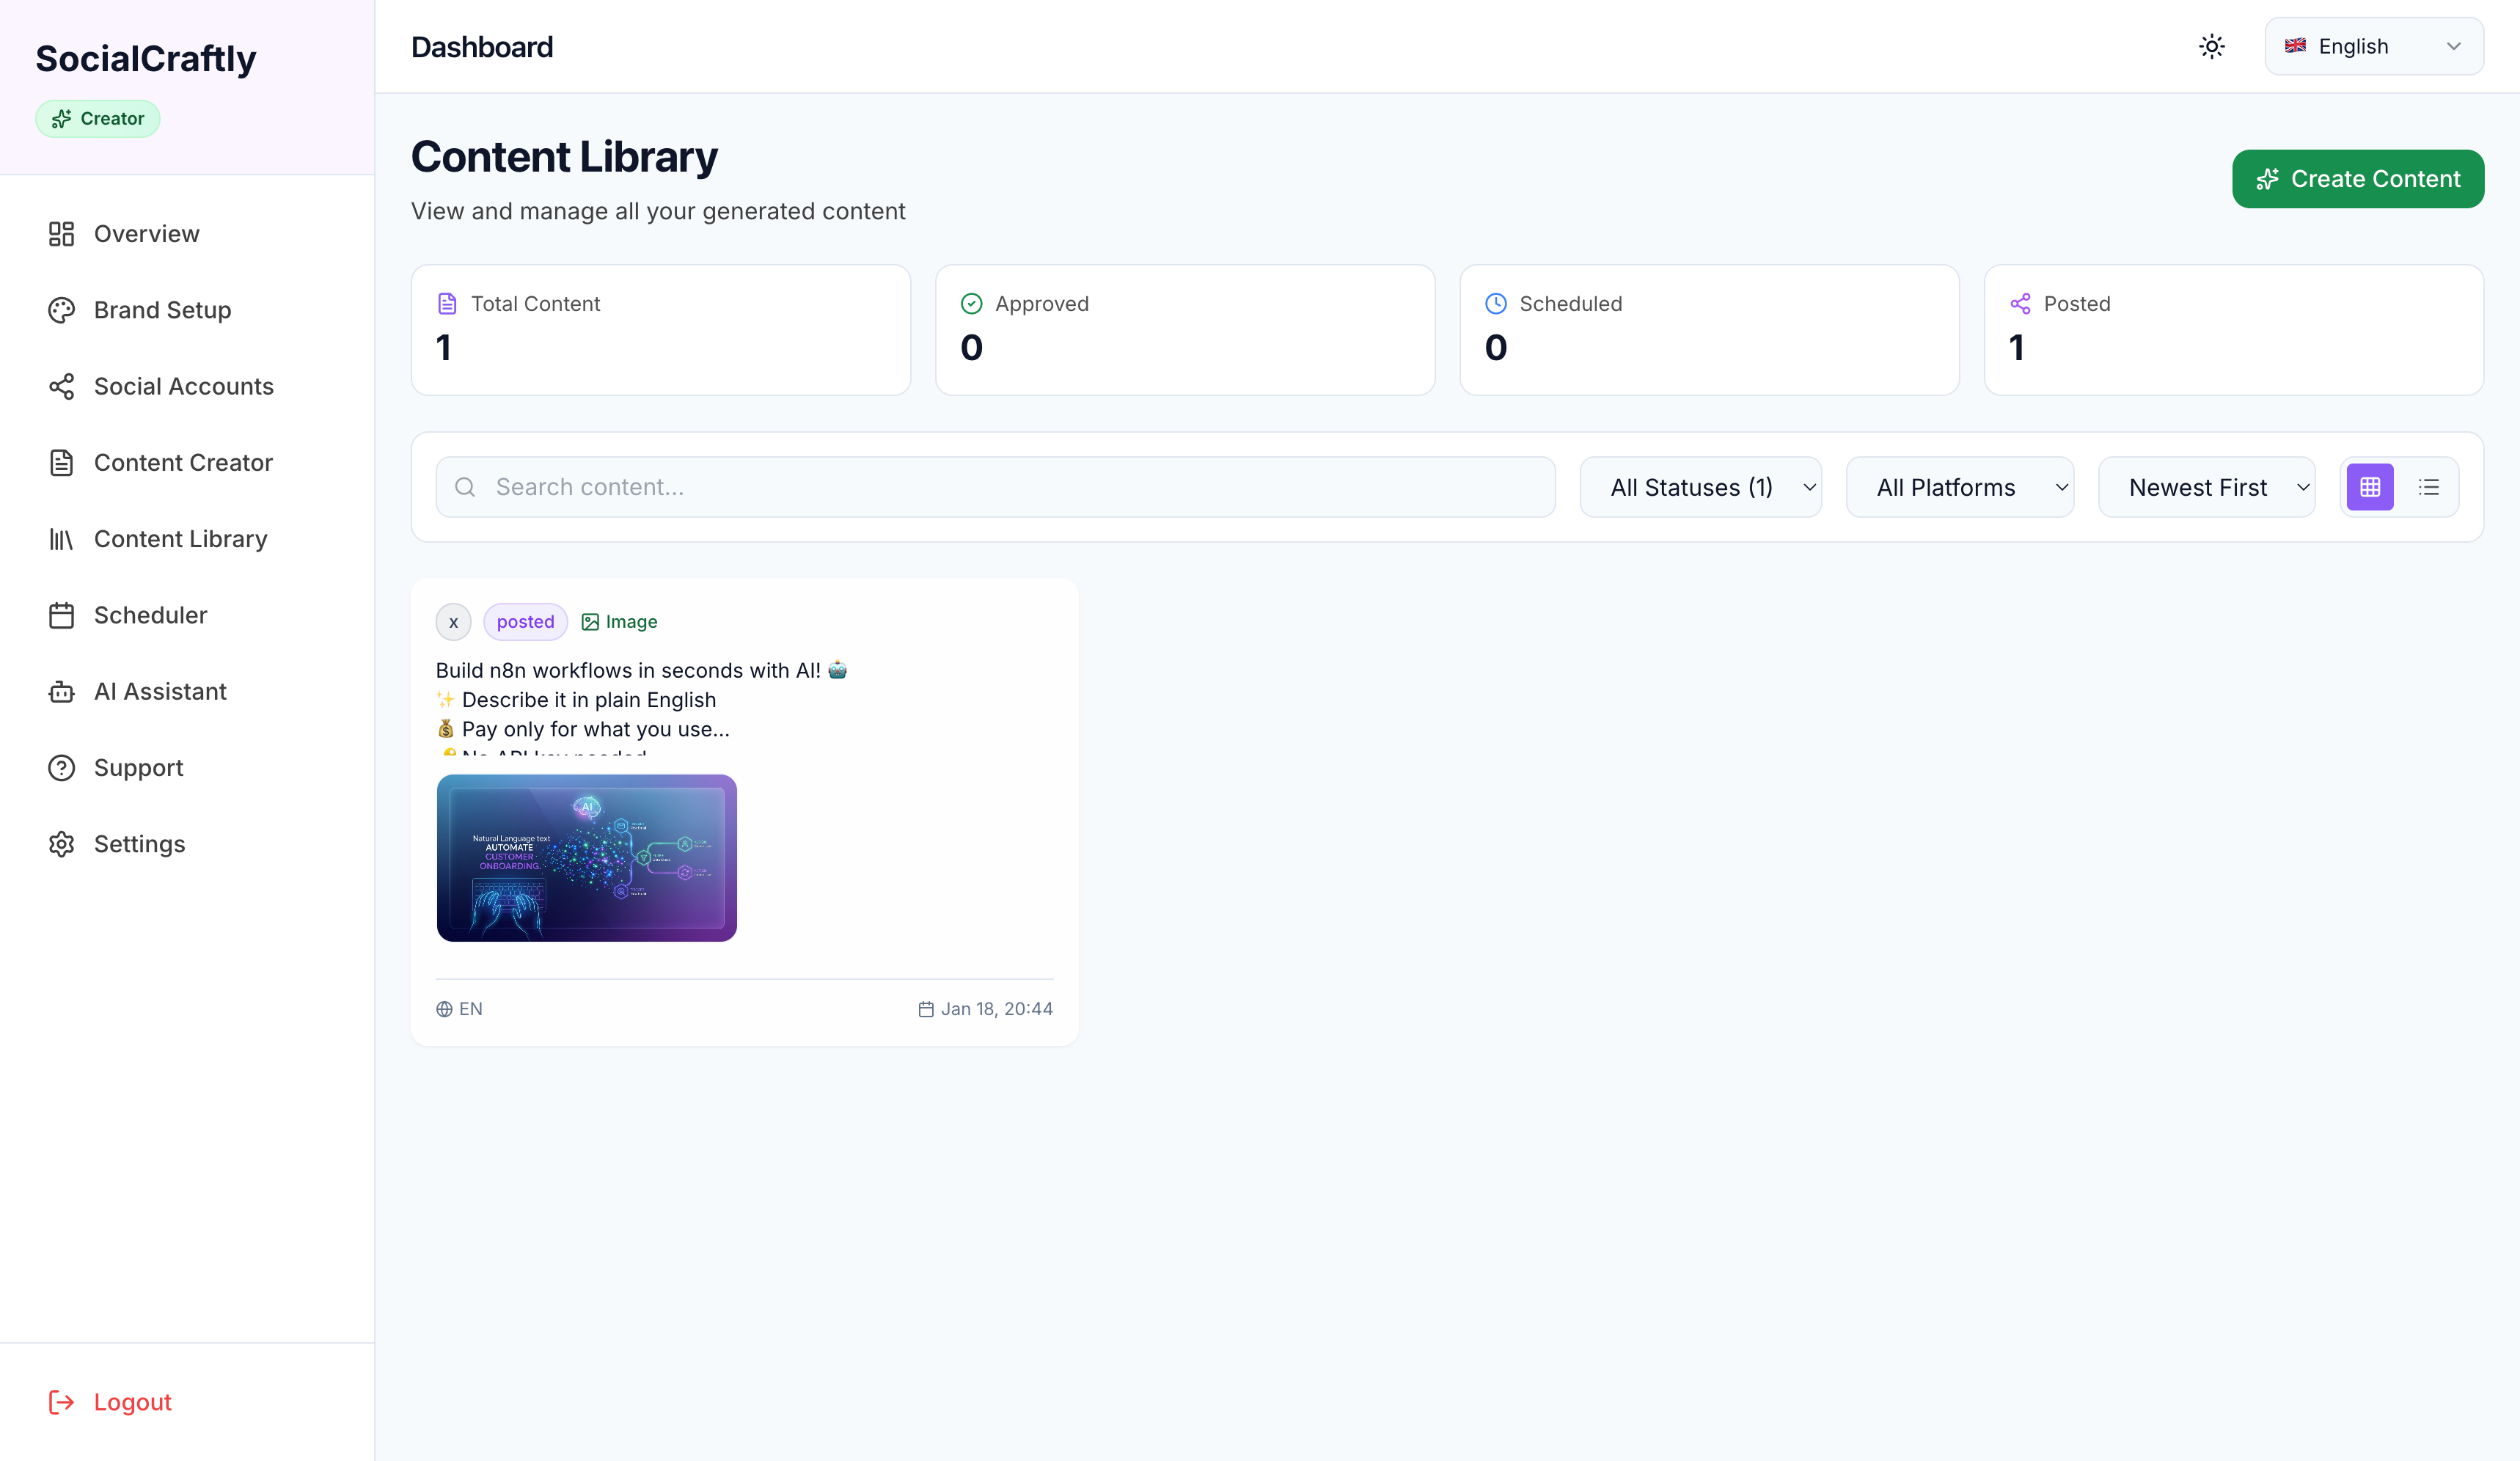Launch the AI Assistant bot icon
The height and width of the screenshot is (1461, 2520).
point(61,691)
